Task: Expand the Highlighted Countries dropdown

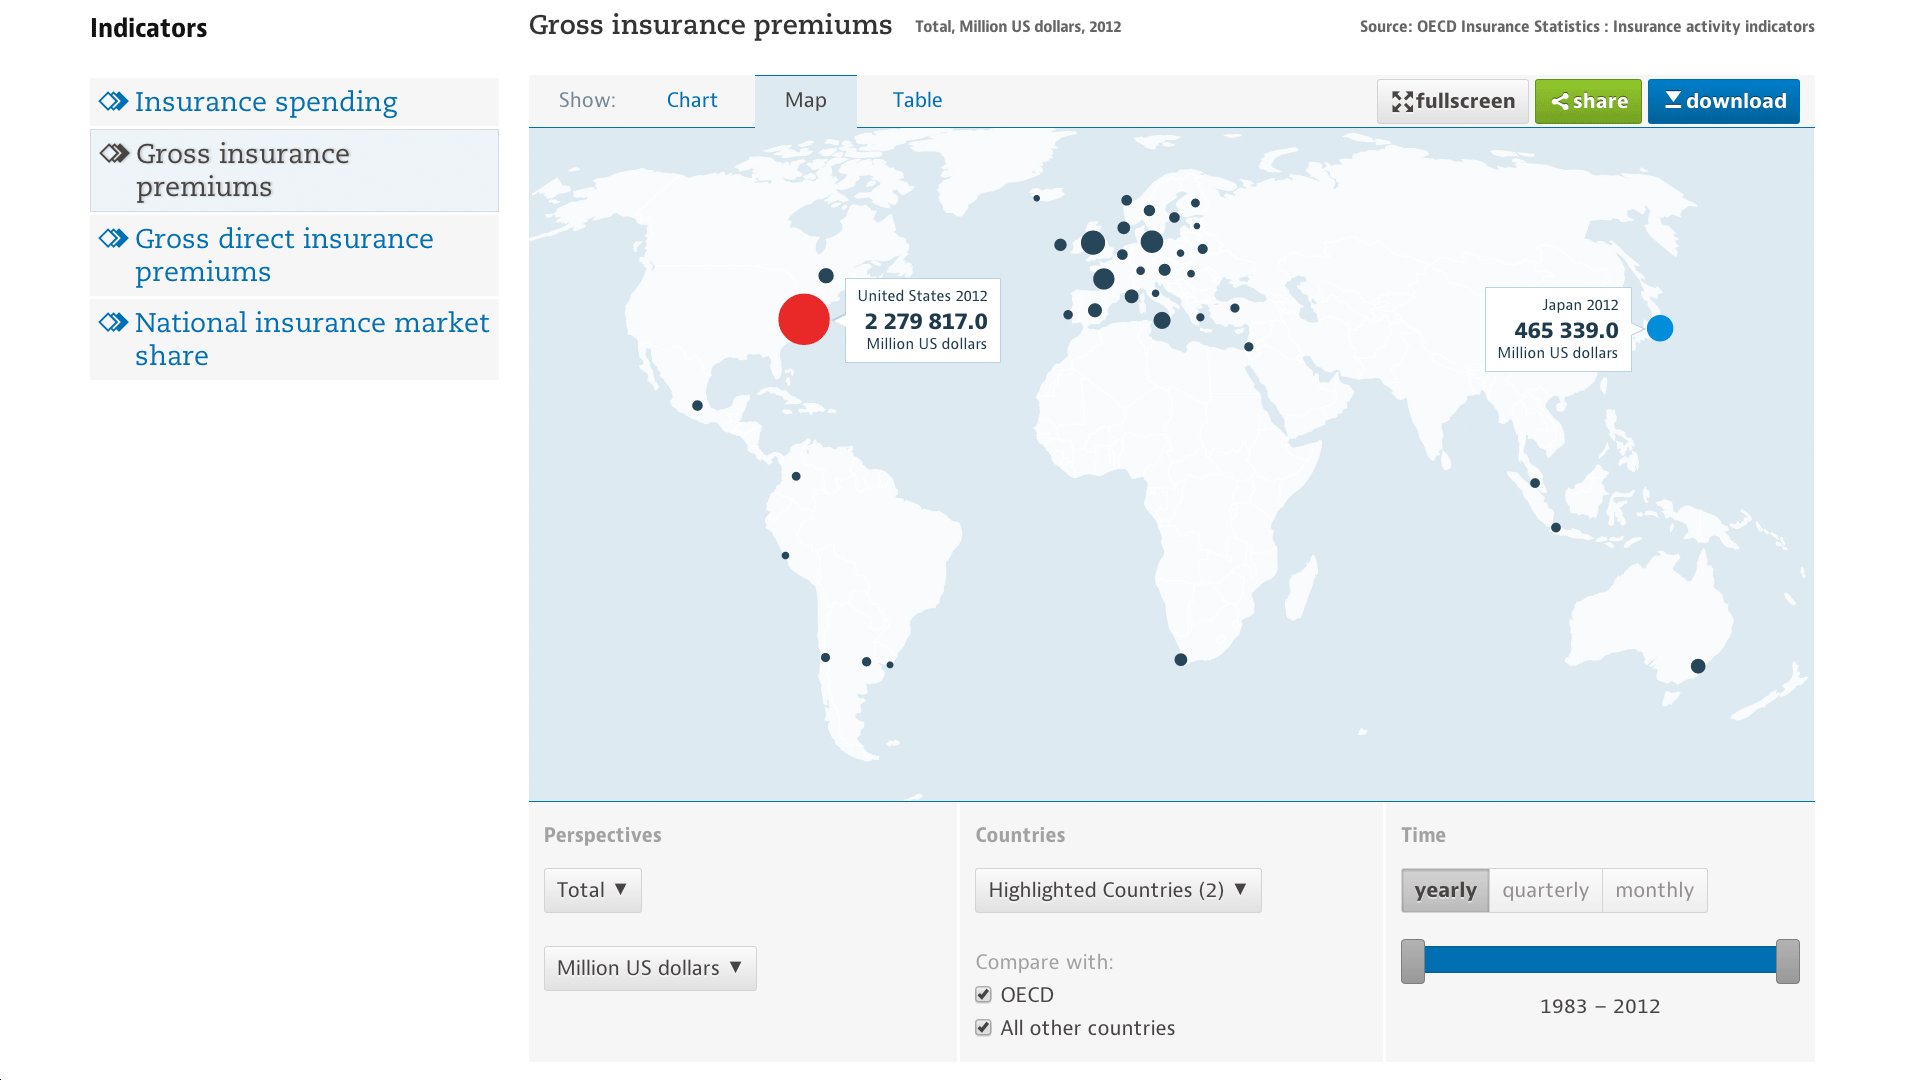Action: 1117,891
